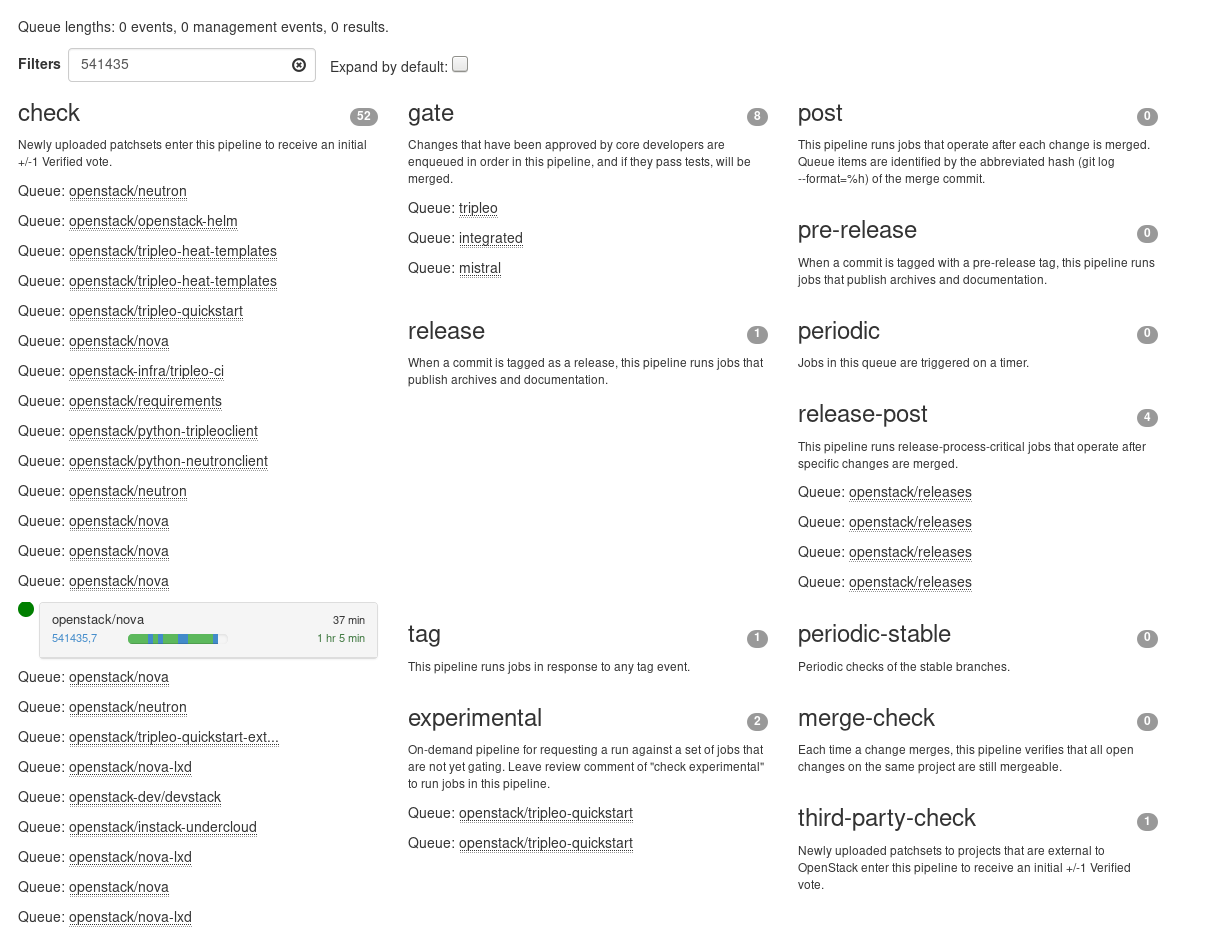This screenshot has height=935, width=1211.
Task: Click the green status dot beside openstack/nova
Action: coord(26,609)
